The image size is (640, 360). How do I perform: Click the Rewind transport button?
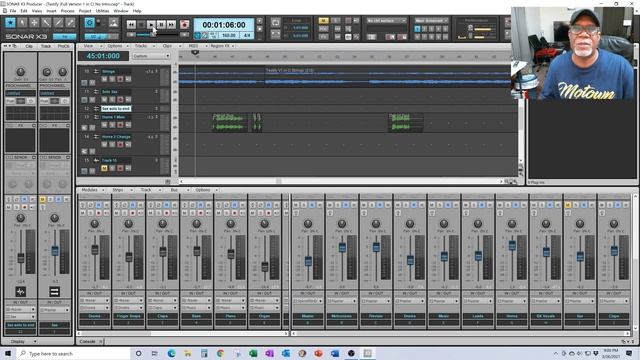click(x=131, y=24)
